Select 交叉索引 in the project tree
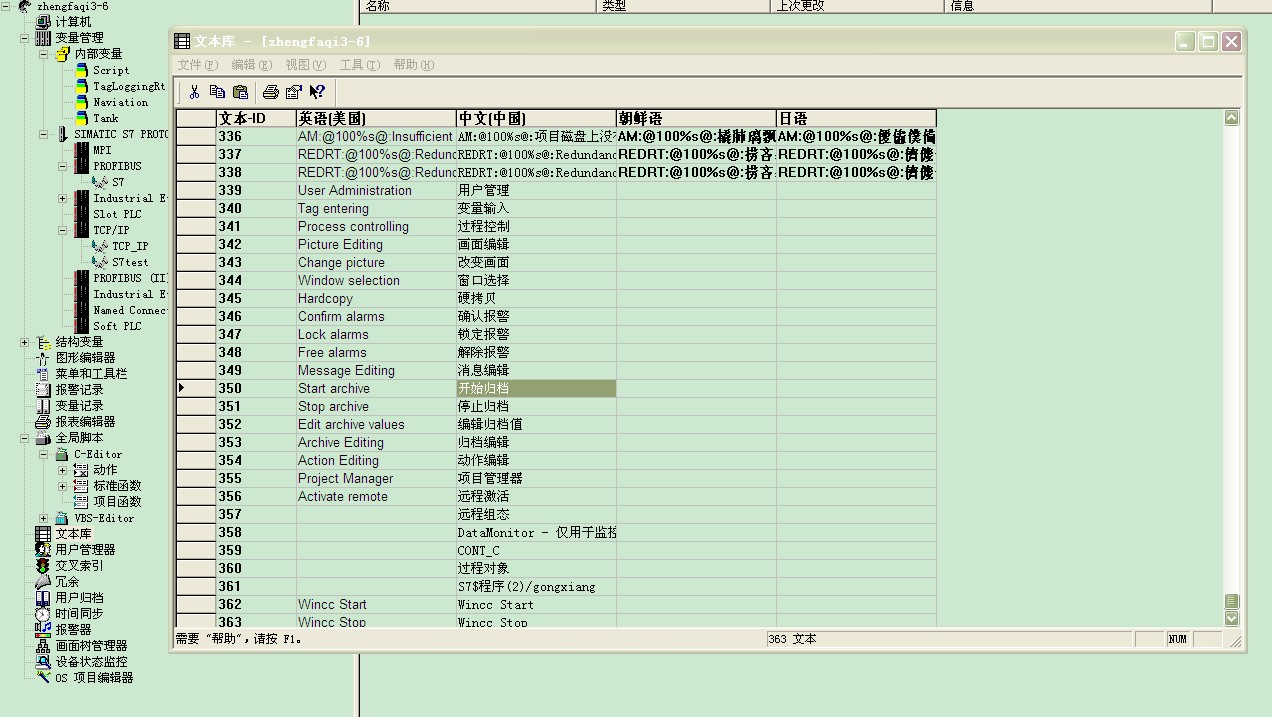Screen dimensions: 1272x717 (79, 565)
